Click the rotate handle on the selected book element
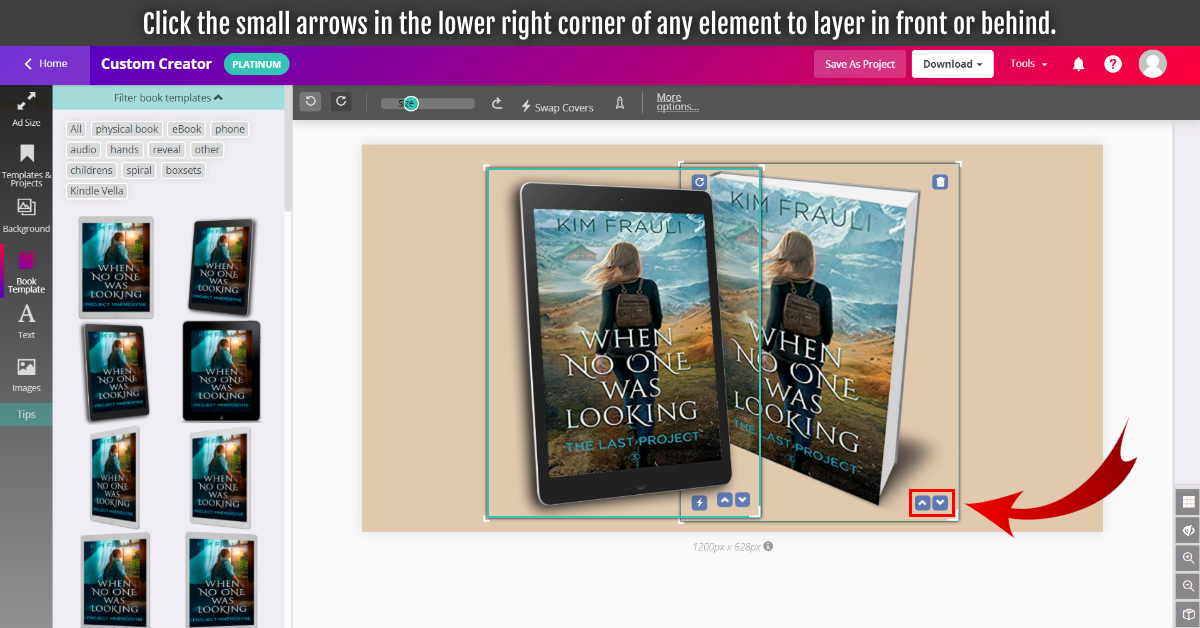 (x=700, y=182)
